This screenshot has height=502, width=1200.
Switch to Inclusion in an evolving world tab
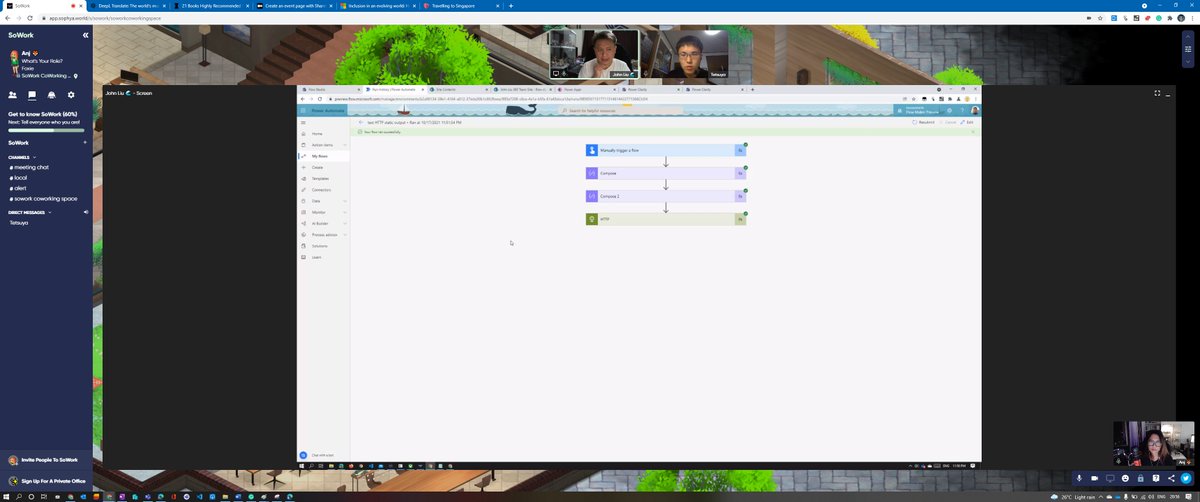click(x=378, y=5)
